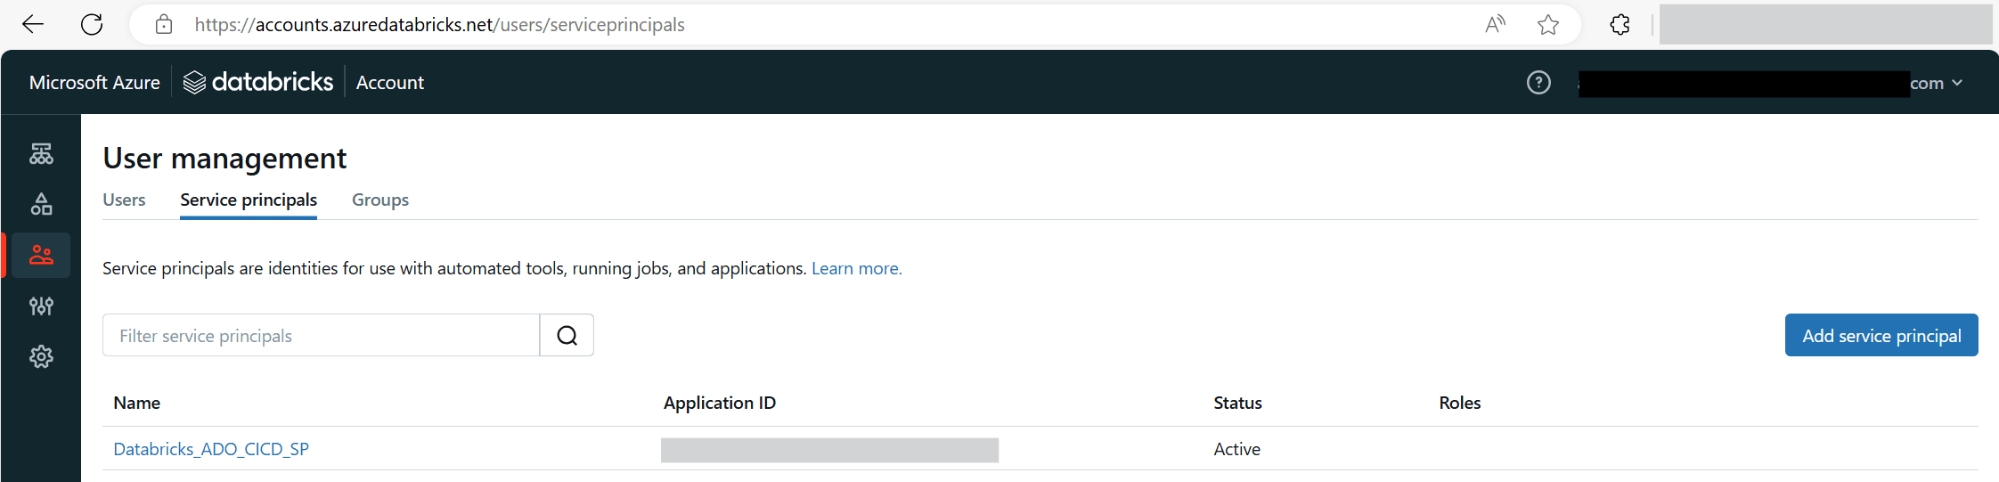Switch to the Users tab
Viewport: 1999px width, 482px height.
124,200
